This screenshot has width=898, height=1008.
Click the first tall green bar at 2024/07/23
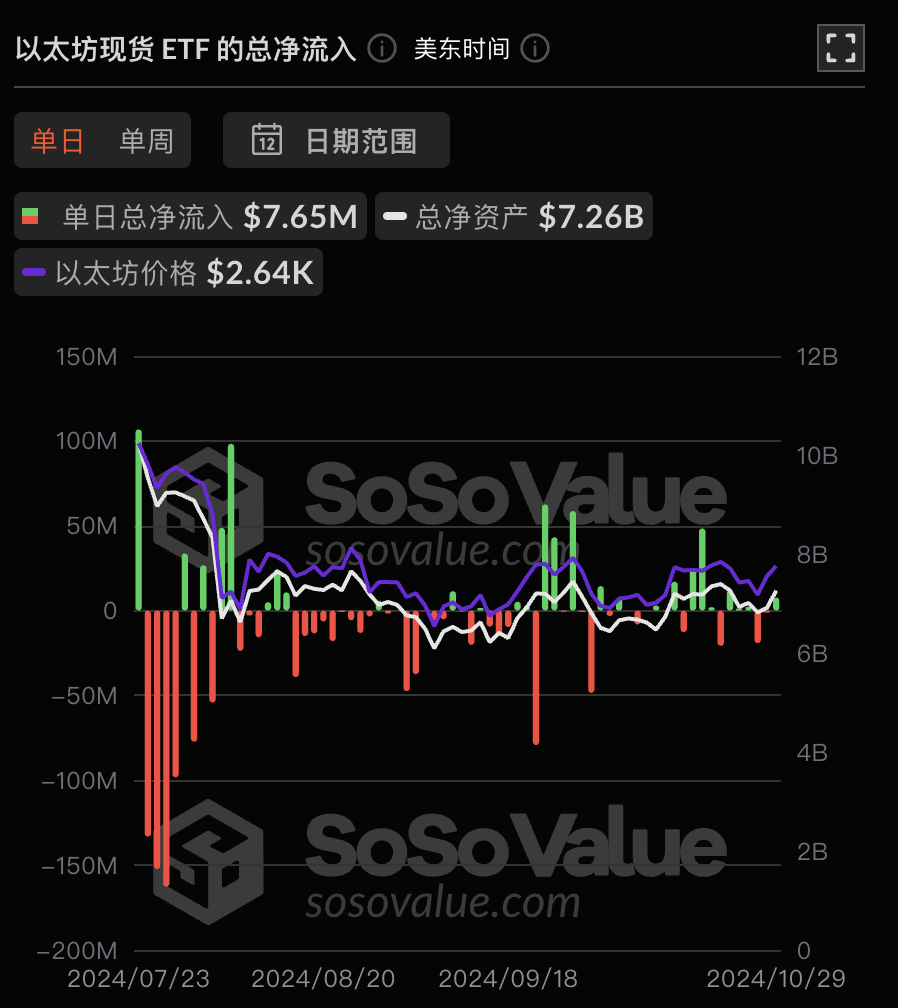tap(138, 519)
